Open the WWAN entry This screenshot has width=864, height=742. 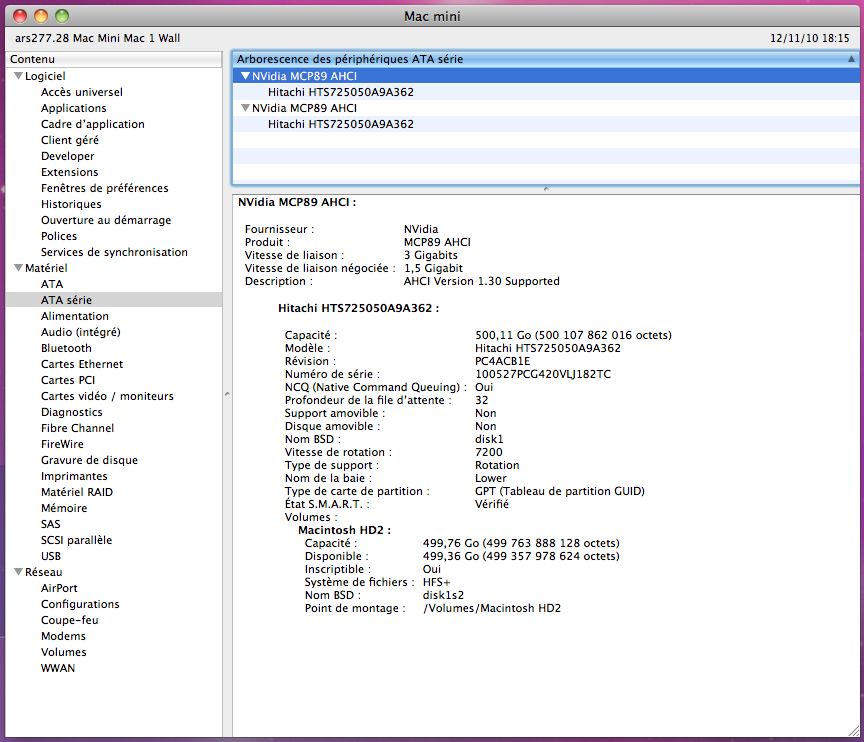(x=58, y=668)
